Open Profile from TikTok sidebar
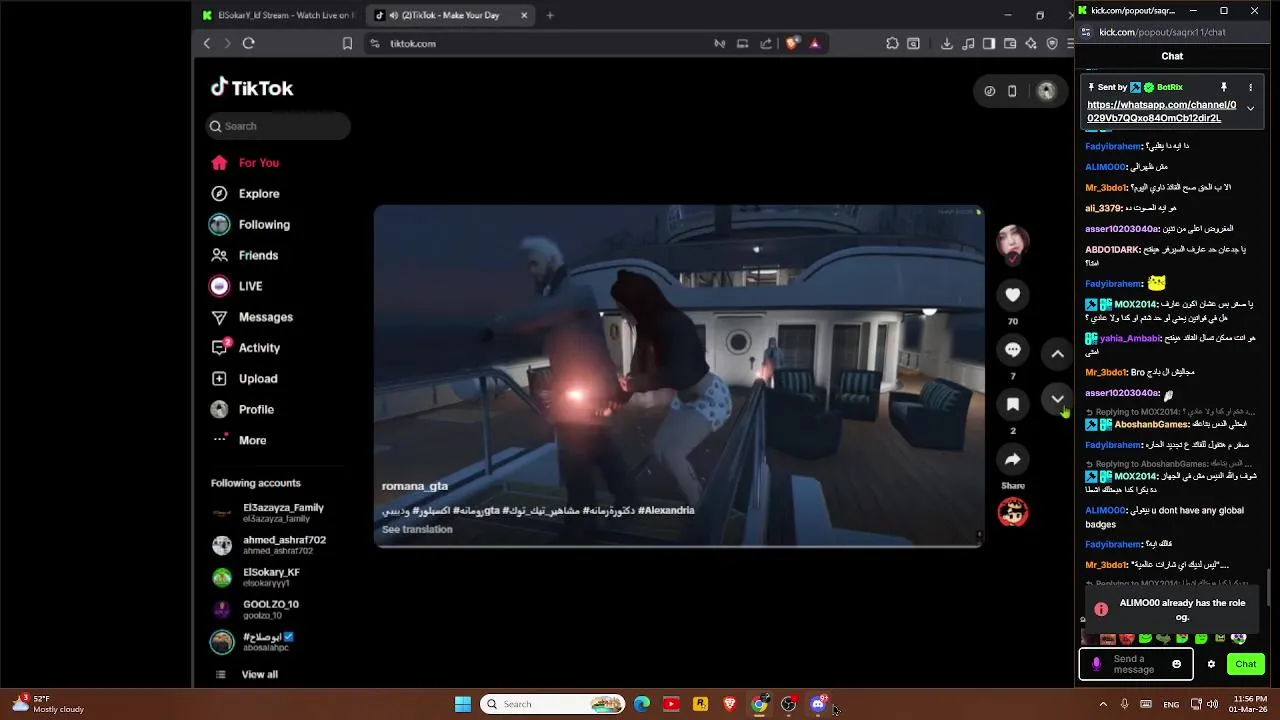This screenshot has width=1280, height=720. [x=243, y=410]
